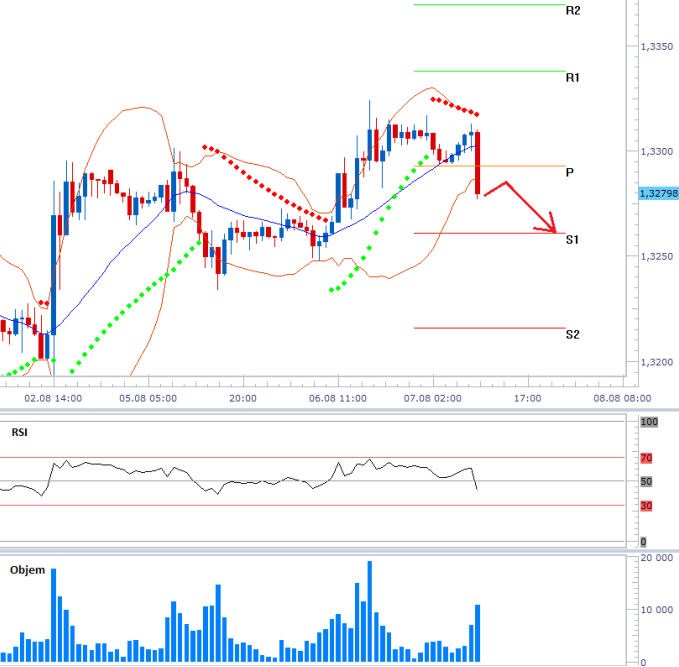Click the 06.08 11:00 time label
This screenshot has width=679, height=667.
click(338, 398)
